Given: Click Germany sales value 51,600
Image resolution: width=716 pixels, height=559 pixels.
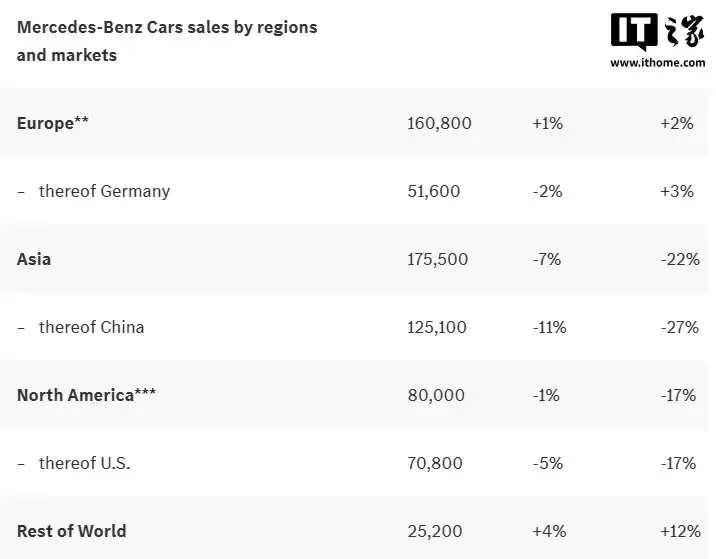Looking at the screenshot, I should pyautogui.click(x=434, y=191).
